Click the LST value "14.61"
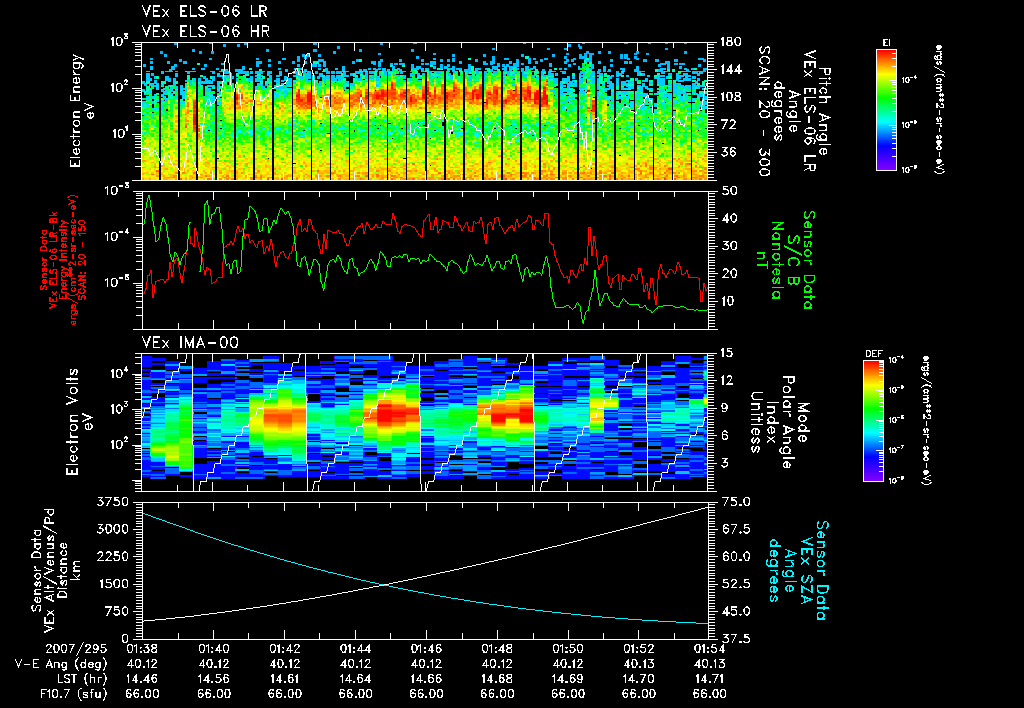Screen dimensions: 1024x708 [x=284, y=679]
